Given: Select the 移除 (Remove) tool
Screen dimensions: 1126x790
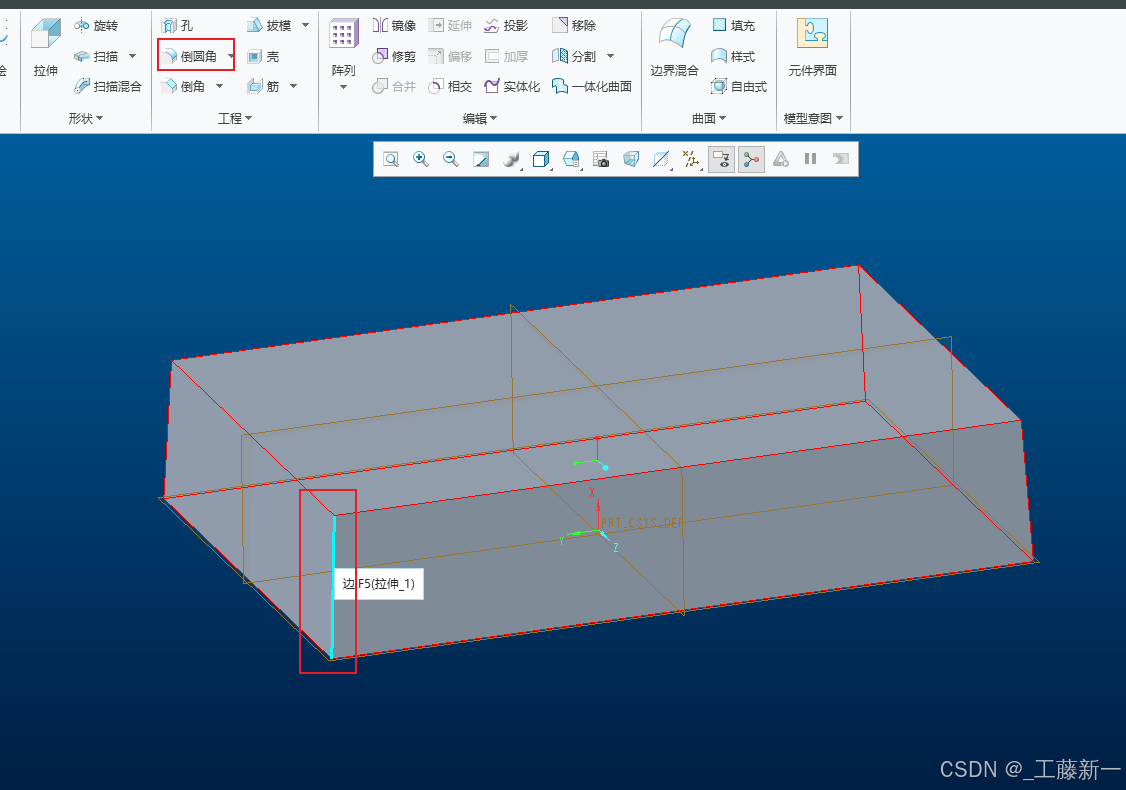Looking at the screenshot, I should point(574,26).
